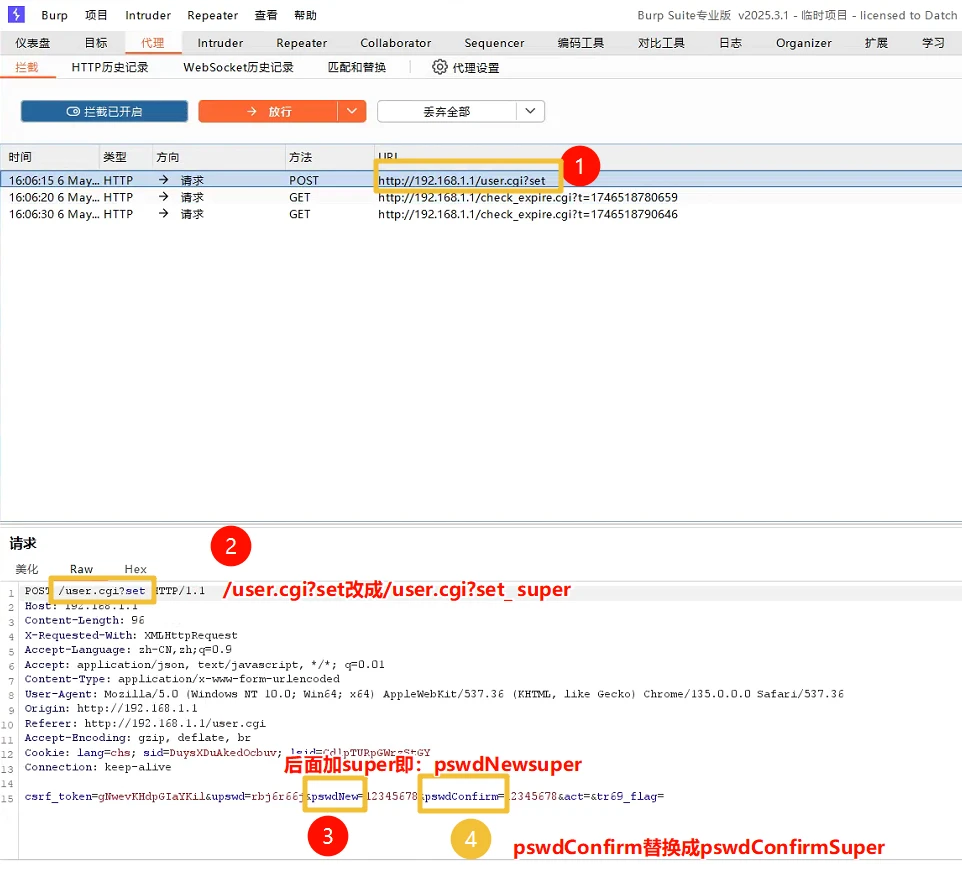Click pswdNew parameter in request body

(336, 796)
